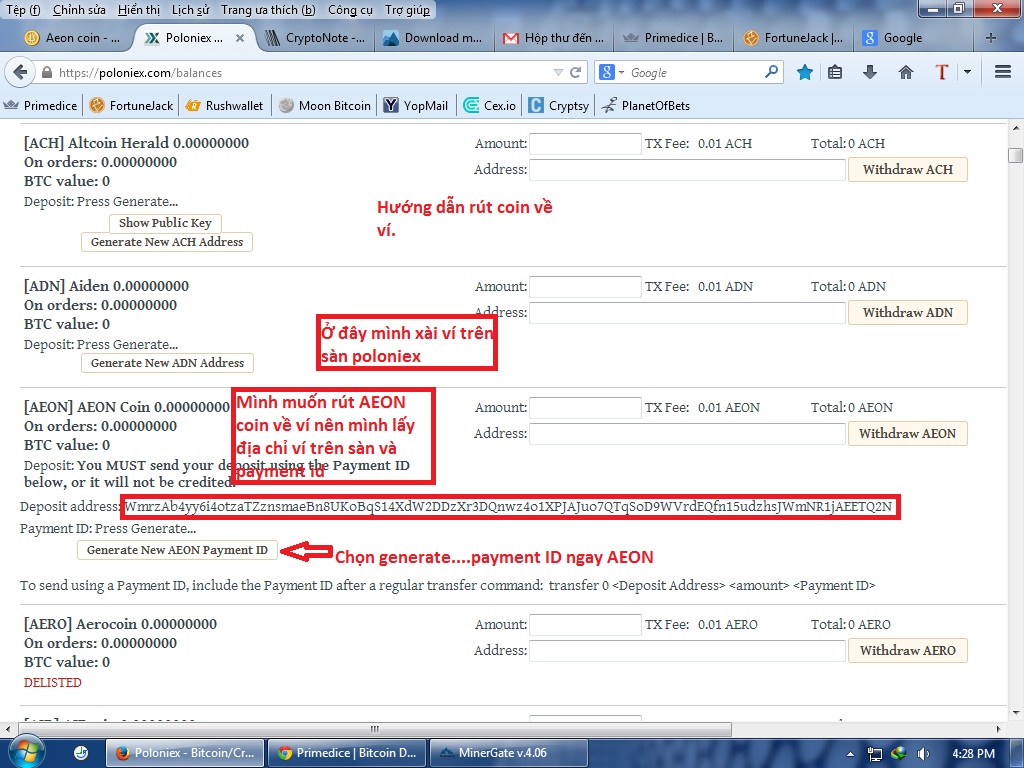
Task: Open a new tab with plus button
Action: coord(991,38)
